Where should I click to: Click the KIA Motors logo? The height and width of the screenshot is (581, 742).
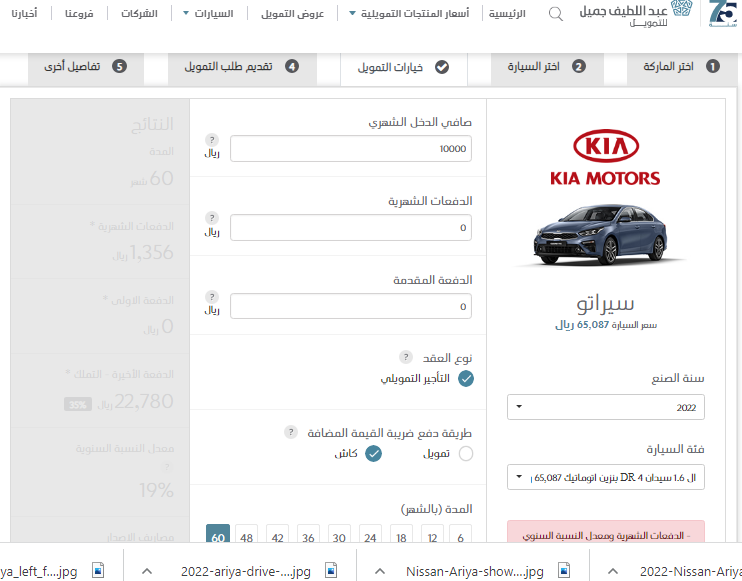[605, 157]
